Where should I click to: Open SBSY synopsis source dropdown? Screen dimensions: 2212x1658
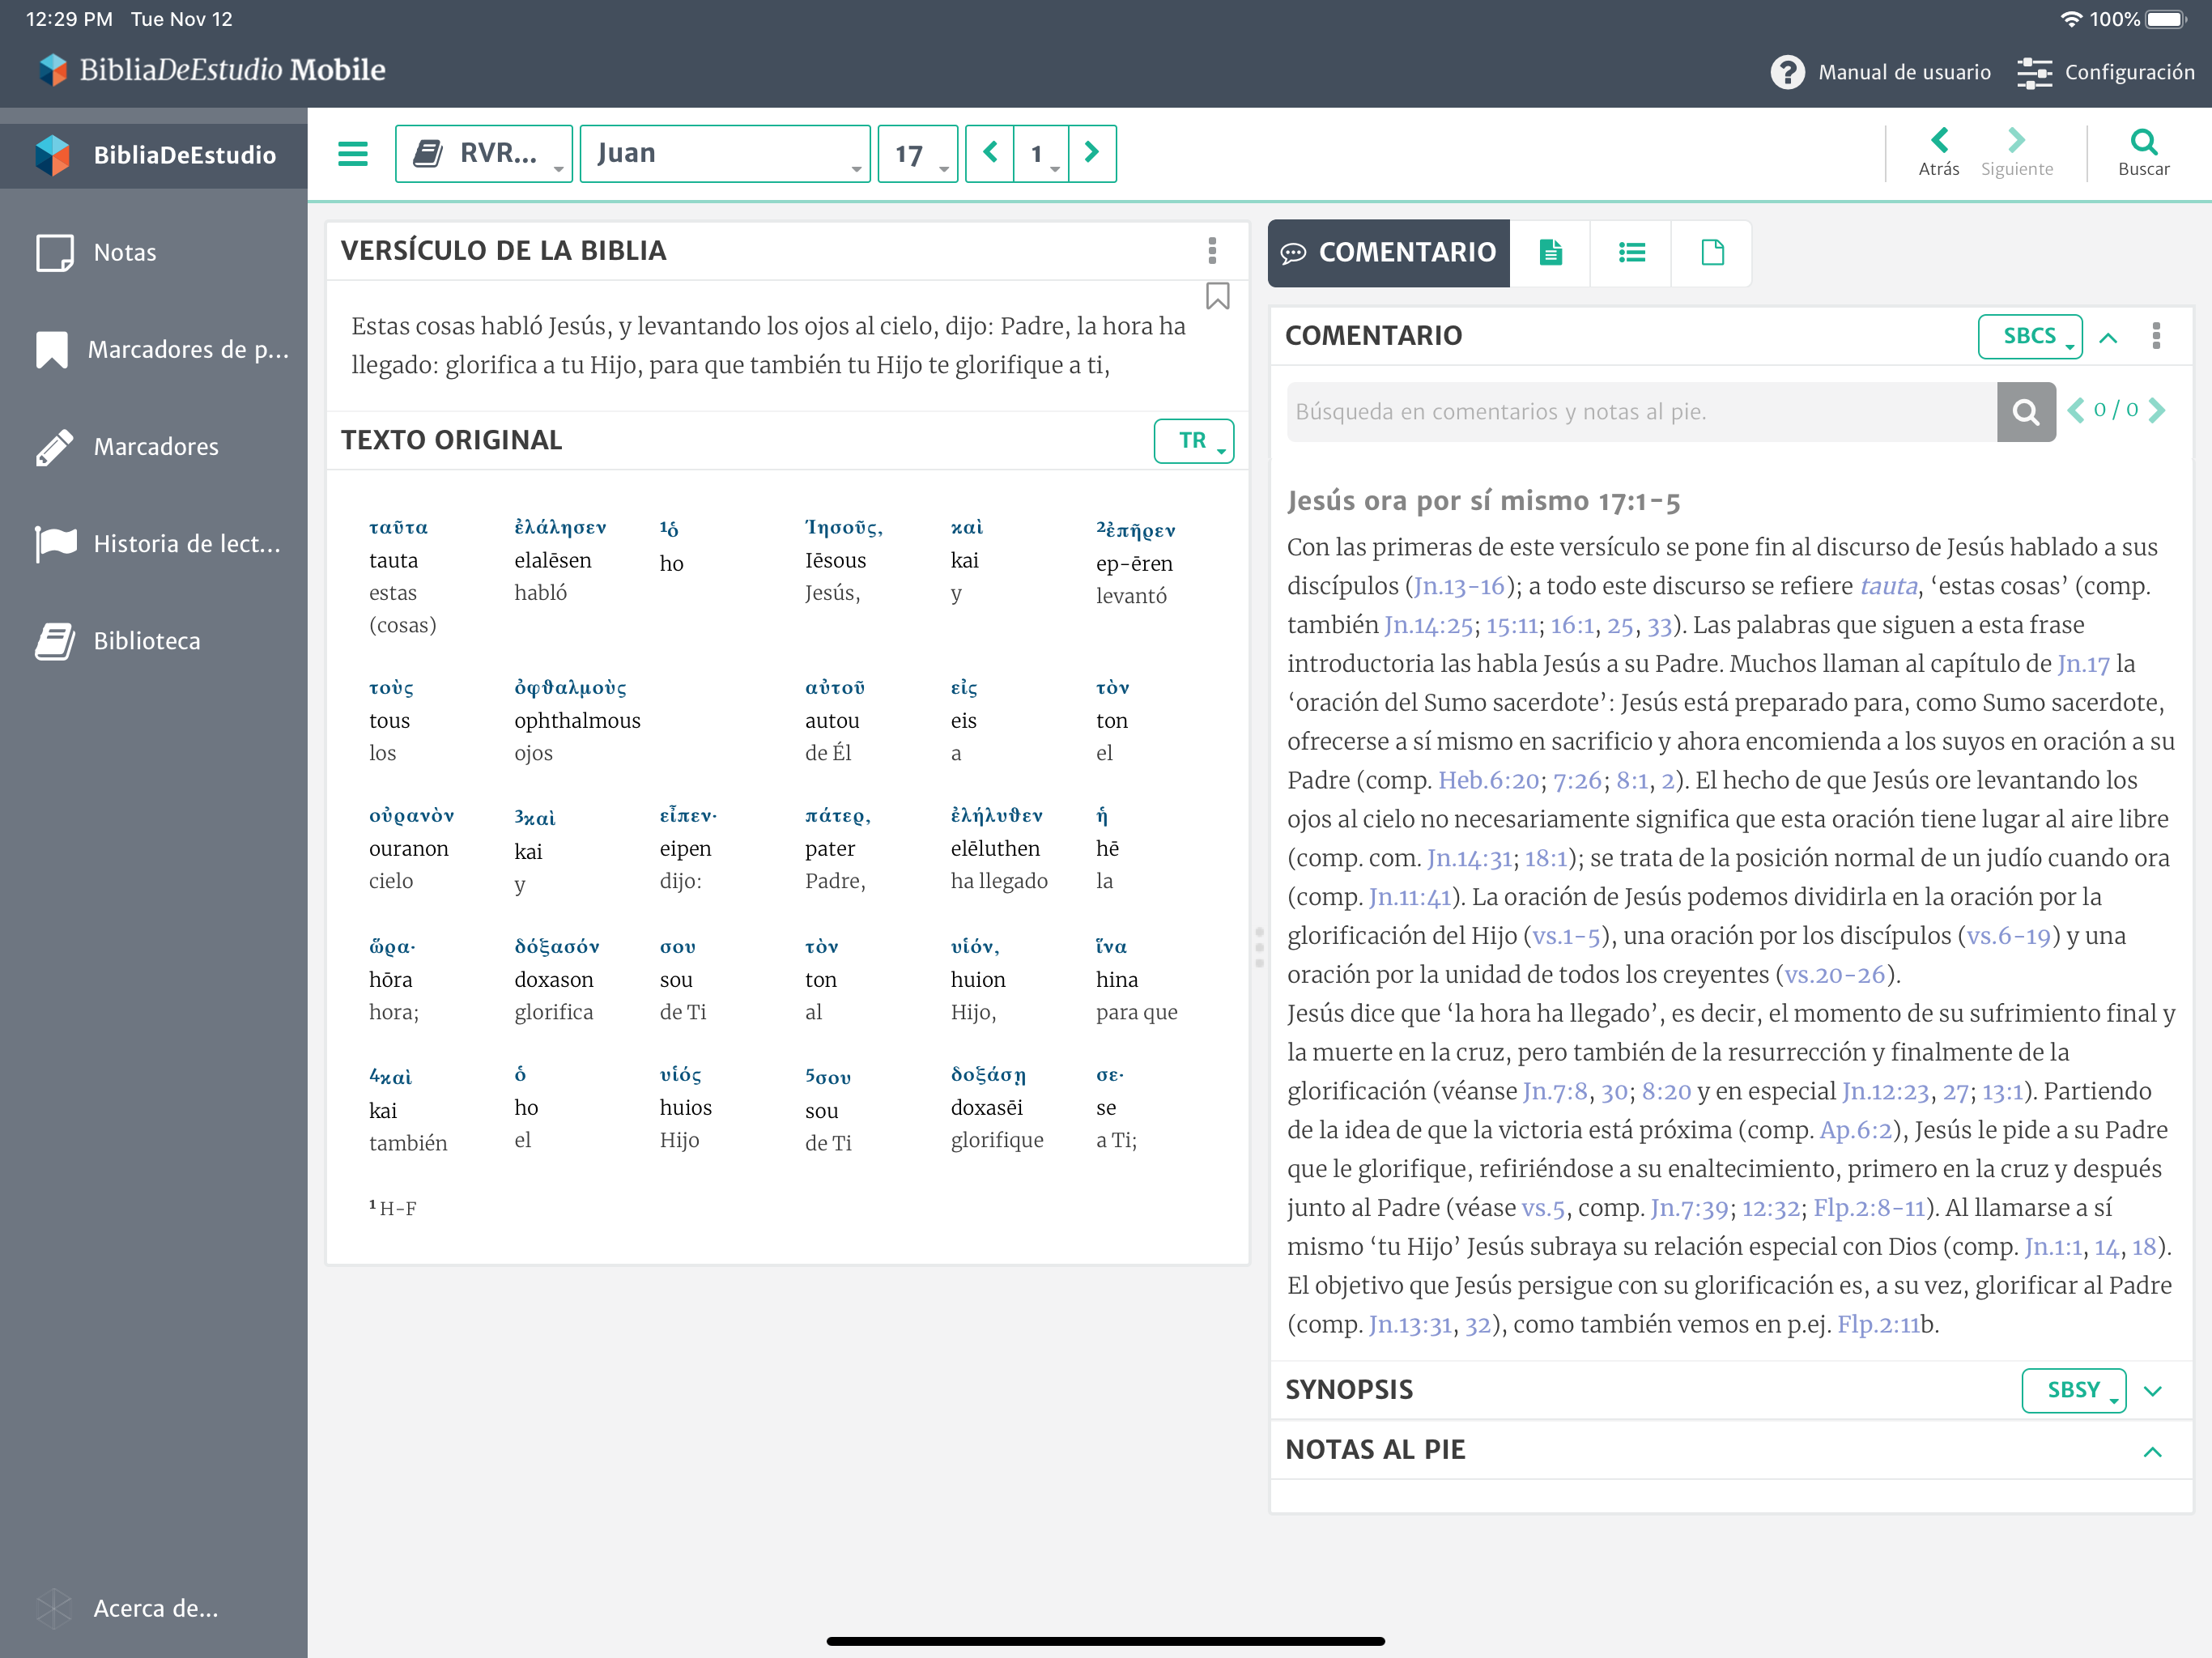pos(2073,1390)
